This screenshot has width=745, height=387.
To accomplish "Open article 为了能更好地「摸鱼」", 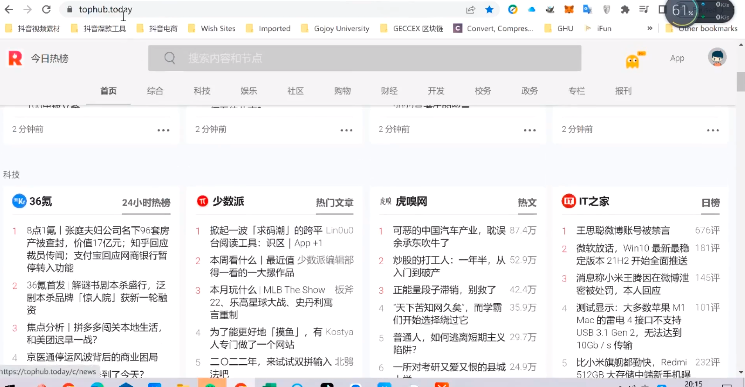I will [x=266, y=338].
